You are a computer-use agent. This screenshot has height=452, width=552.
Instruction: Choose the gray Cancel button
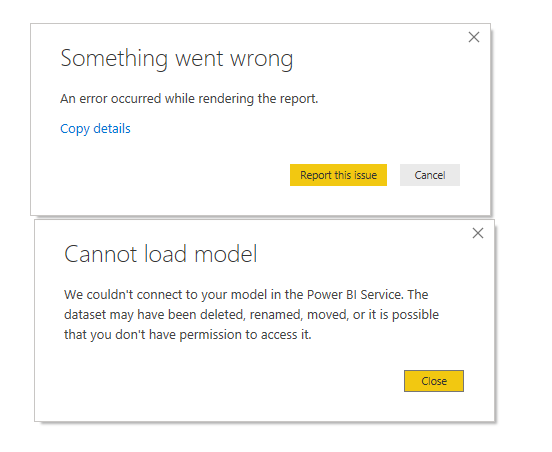point(430,175)
